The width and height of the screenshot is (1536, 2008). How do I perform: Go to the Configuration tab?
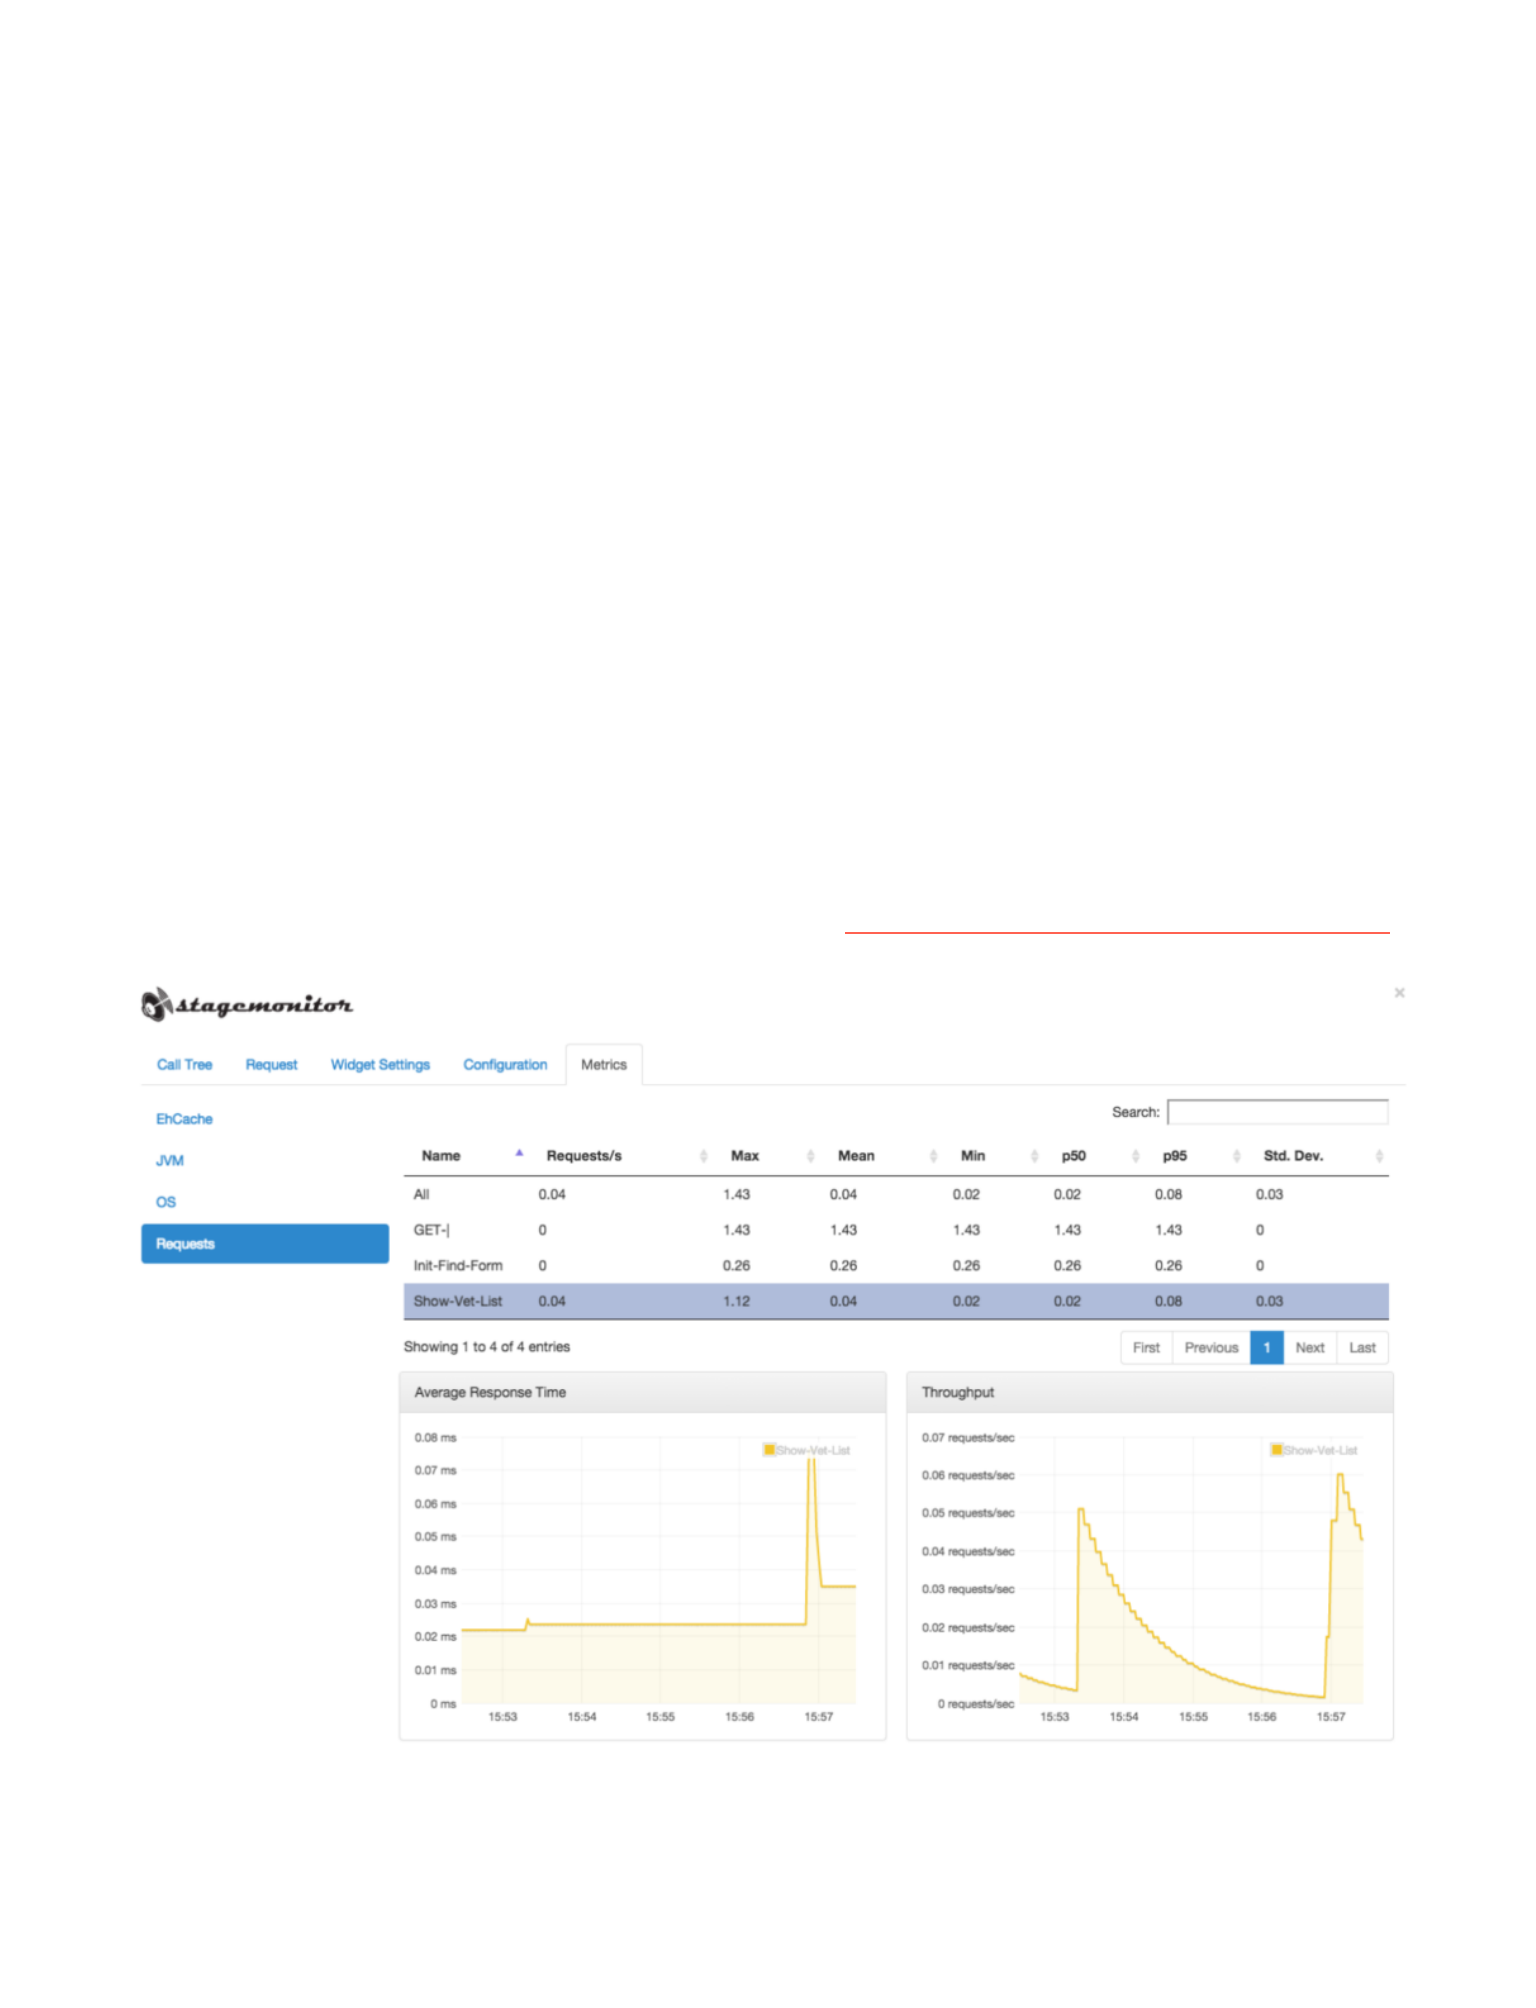(505, 1064)
